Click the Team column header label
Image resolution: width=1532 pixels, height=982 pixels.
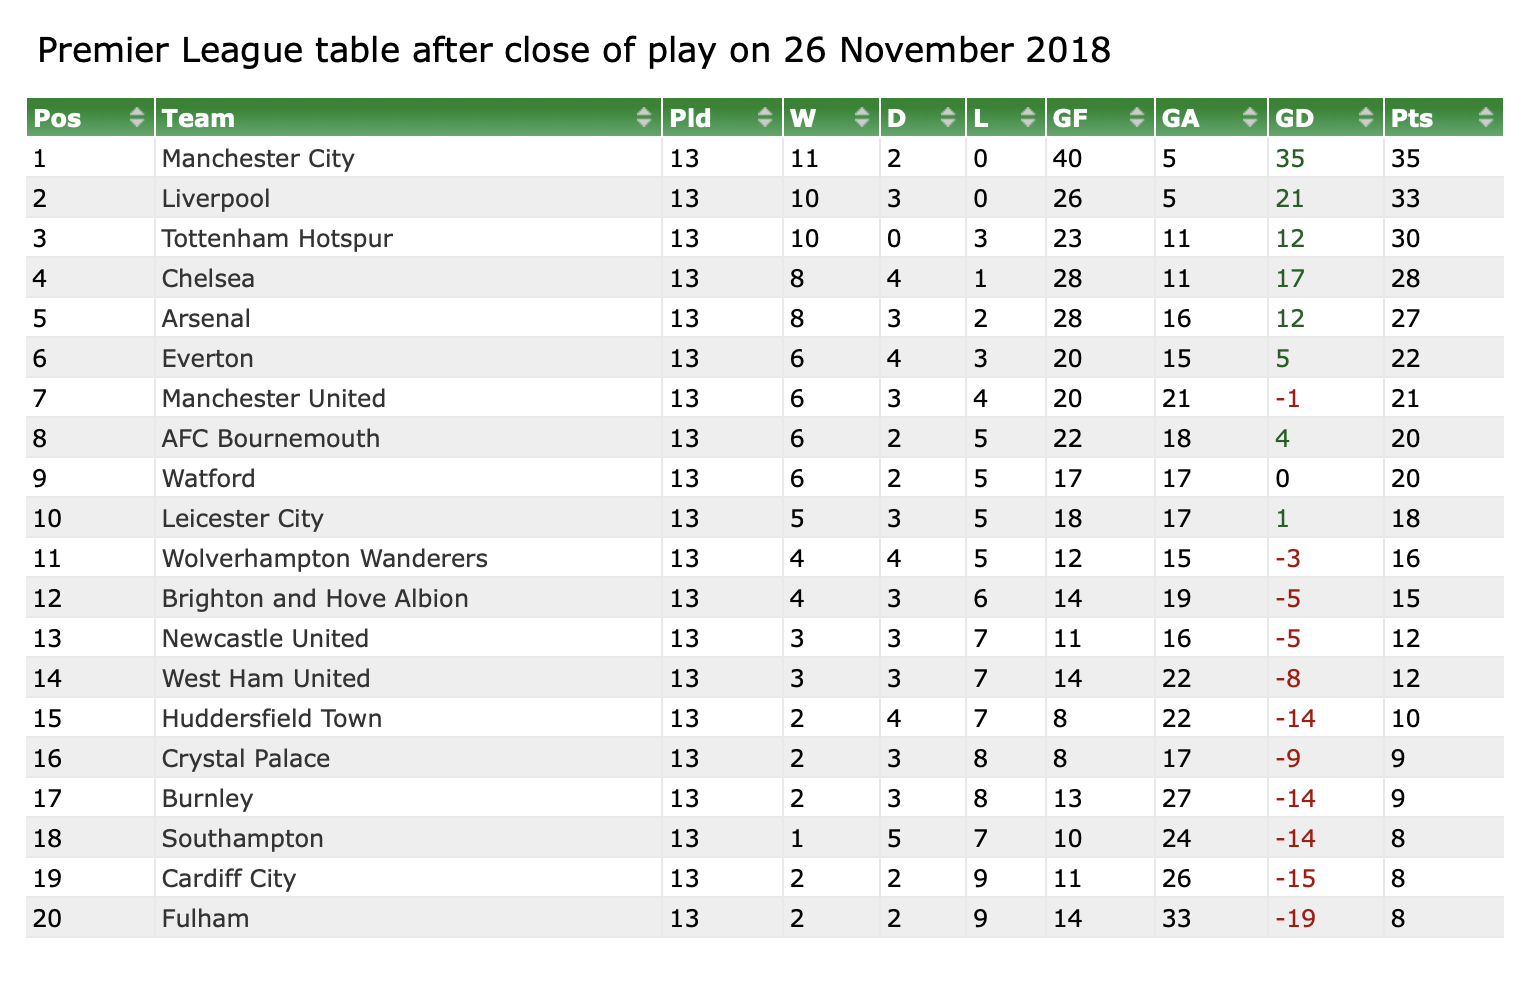pos(198,118)
